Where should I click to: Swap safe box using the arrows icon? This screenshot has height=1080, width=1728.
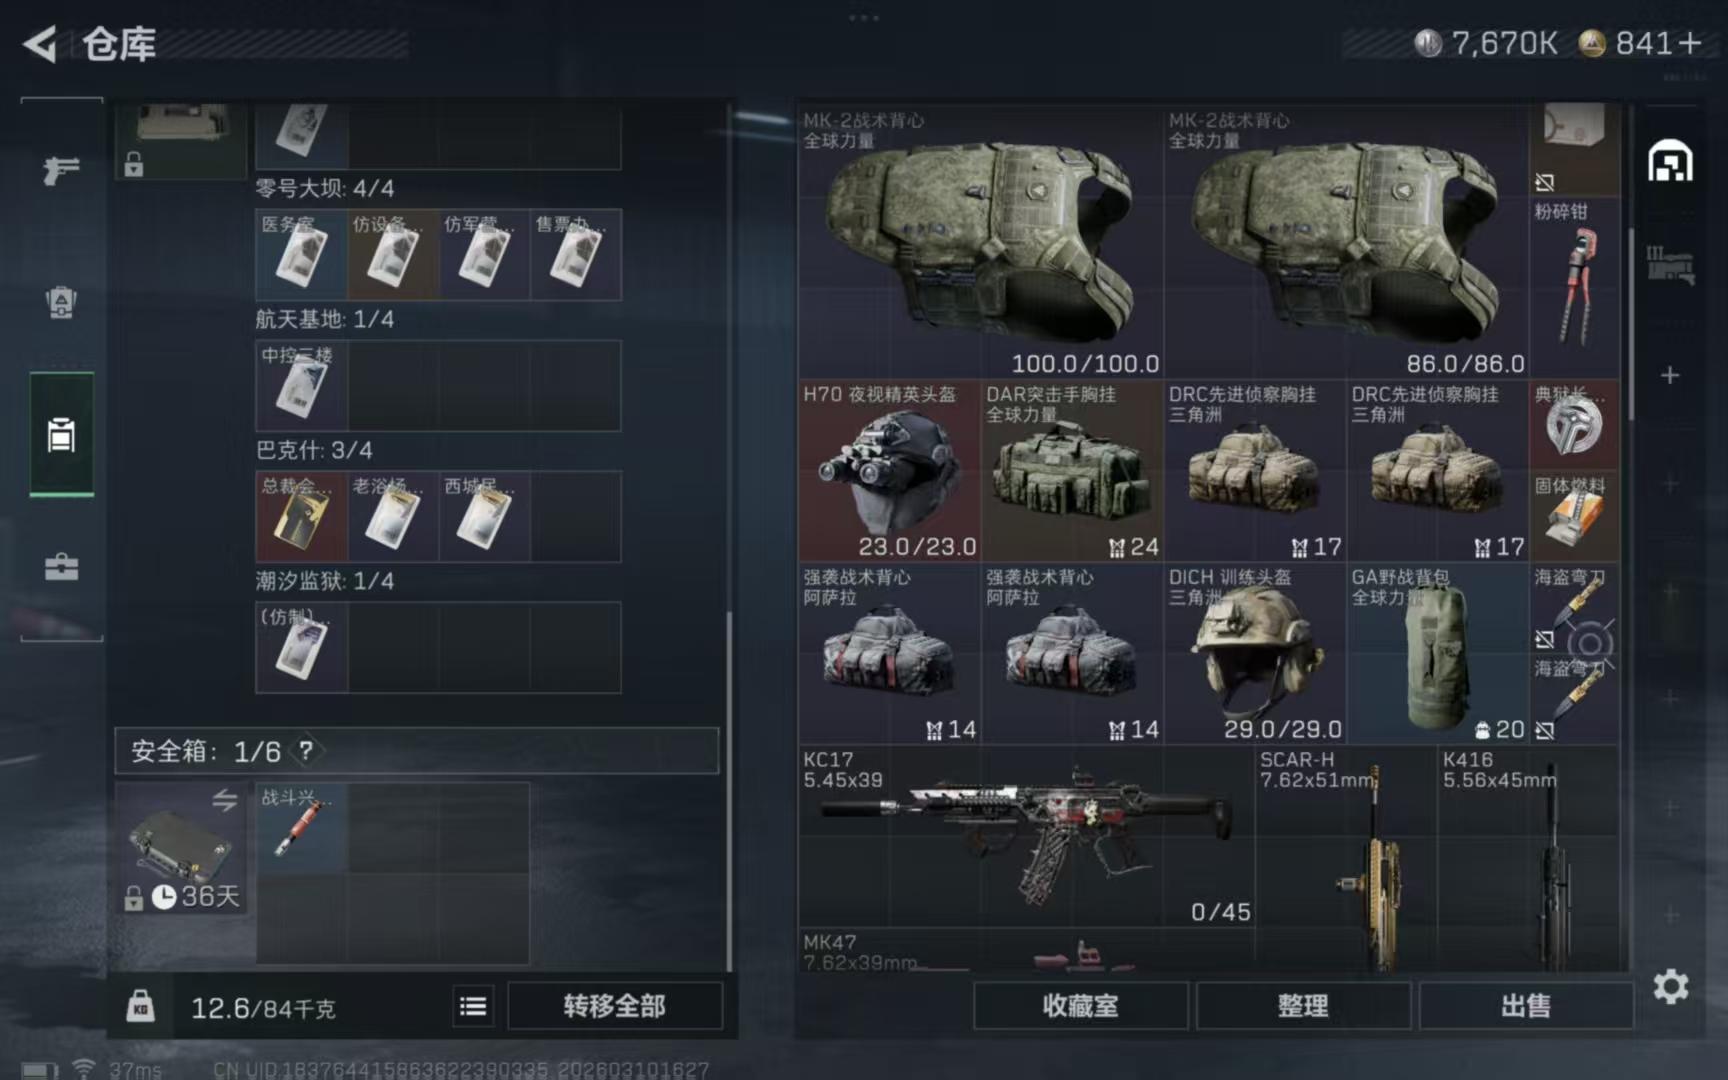tap(225, 799)
